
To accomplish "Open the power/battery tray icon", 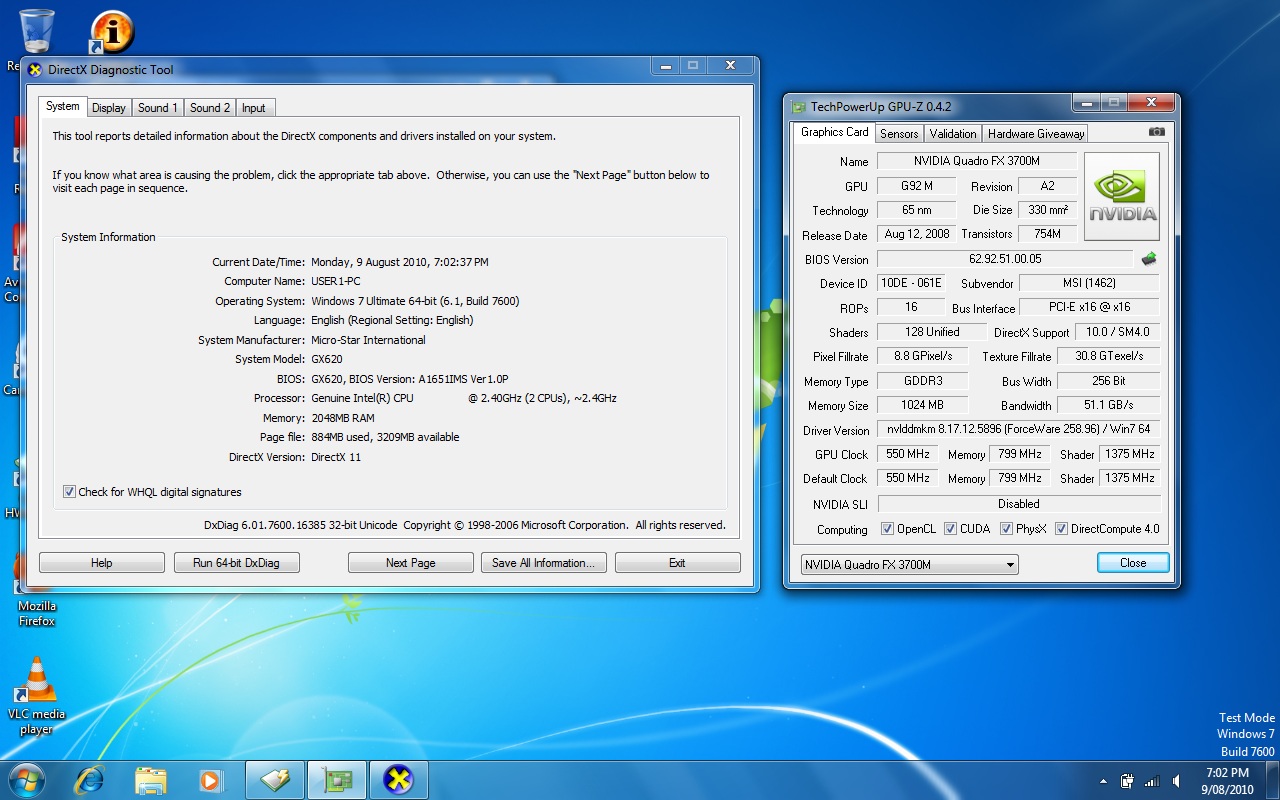I will pos(1127,781).
